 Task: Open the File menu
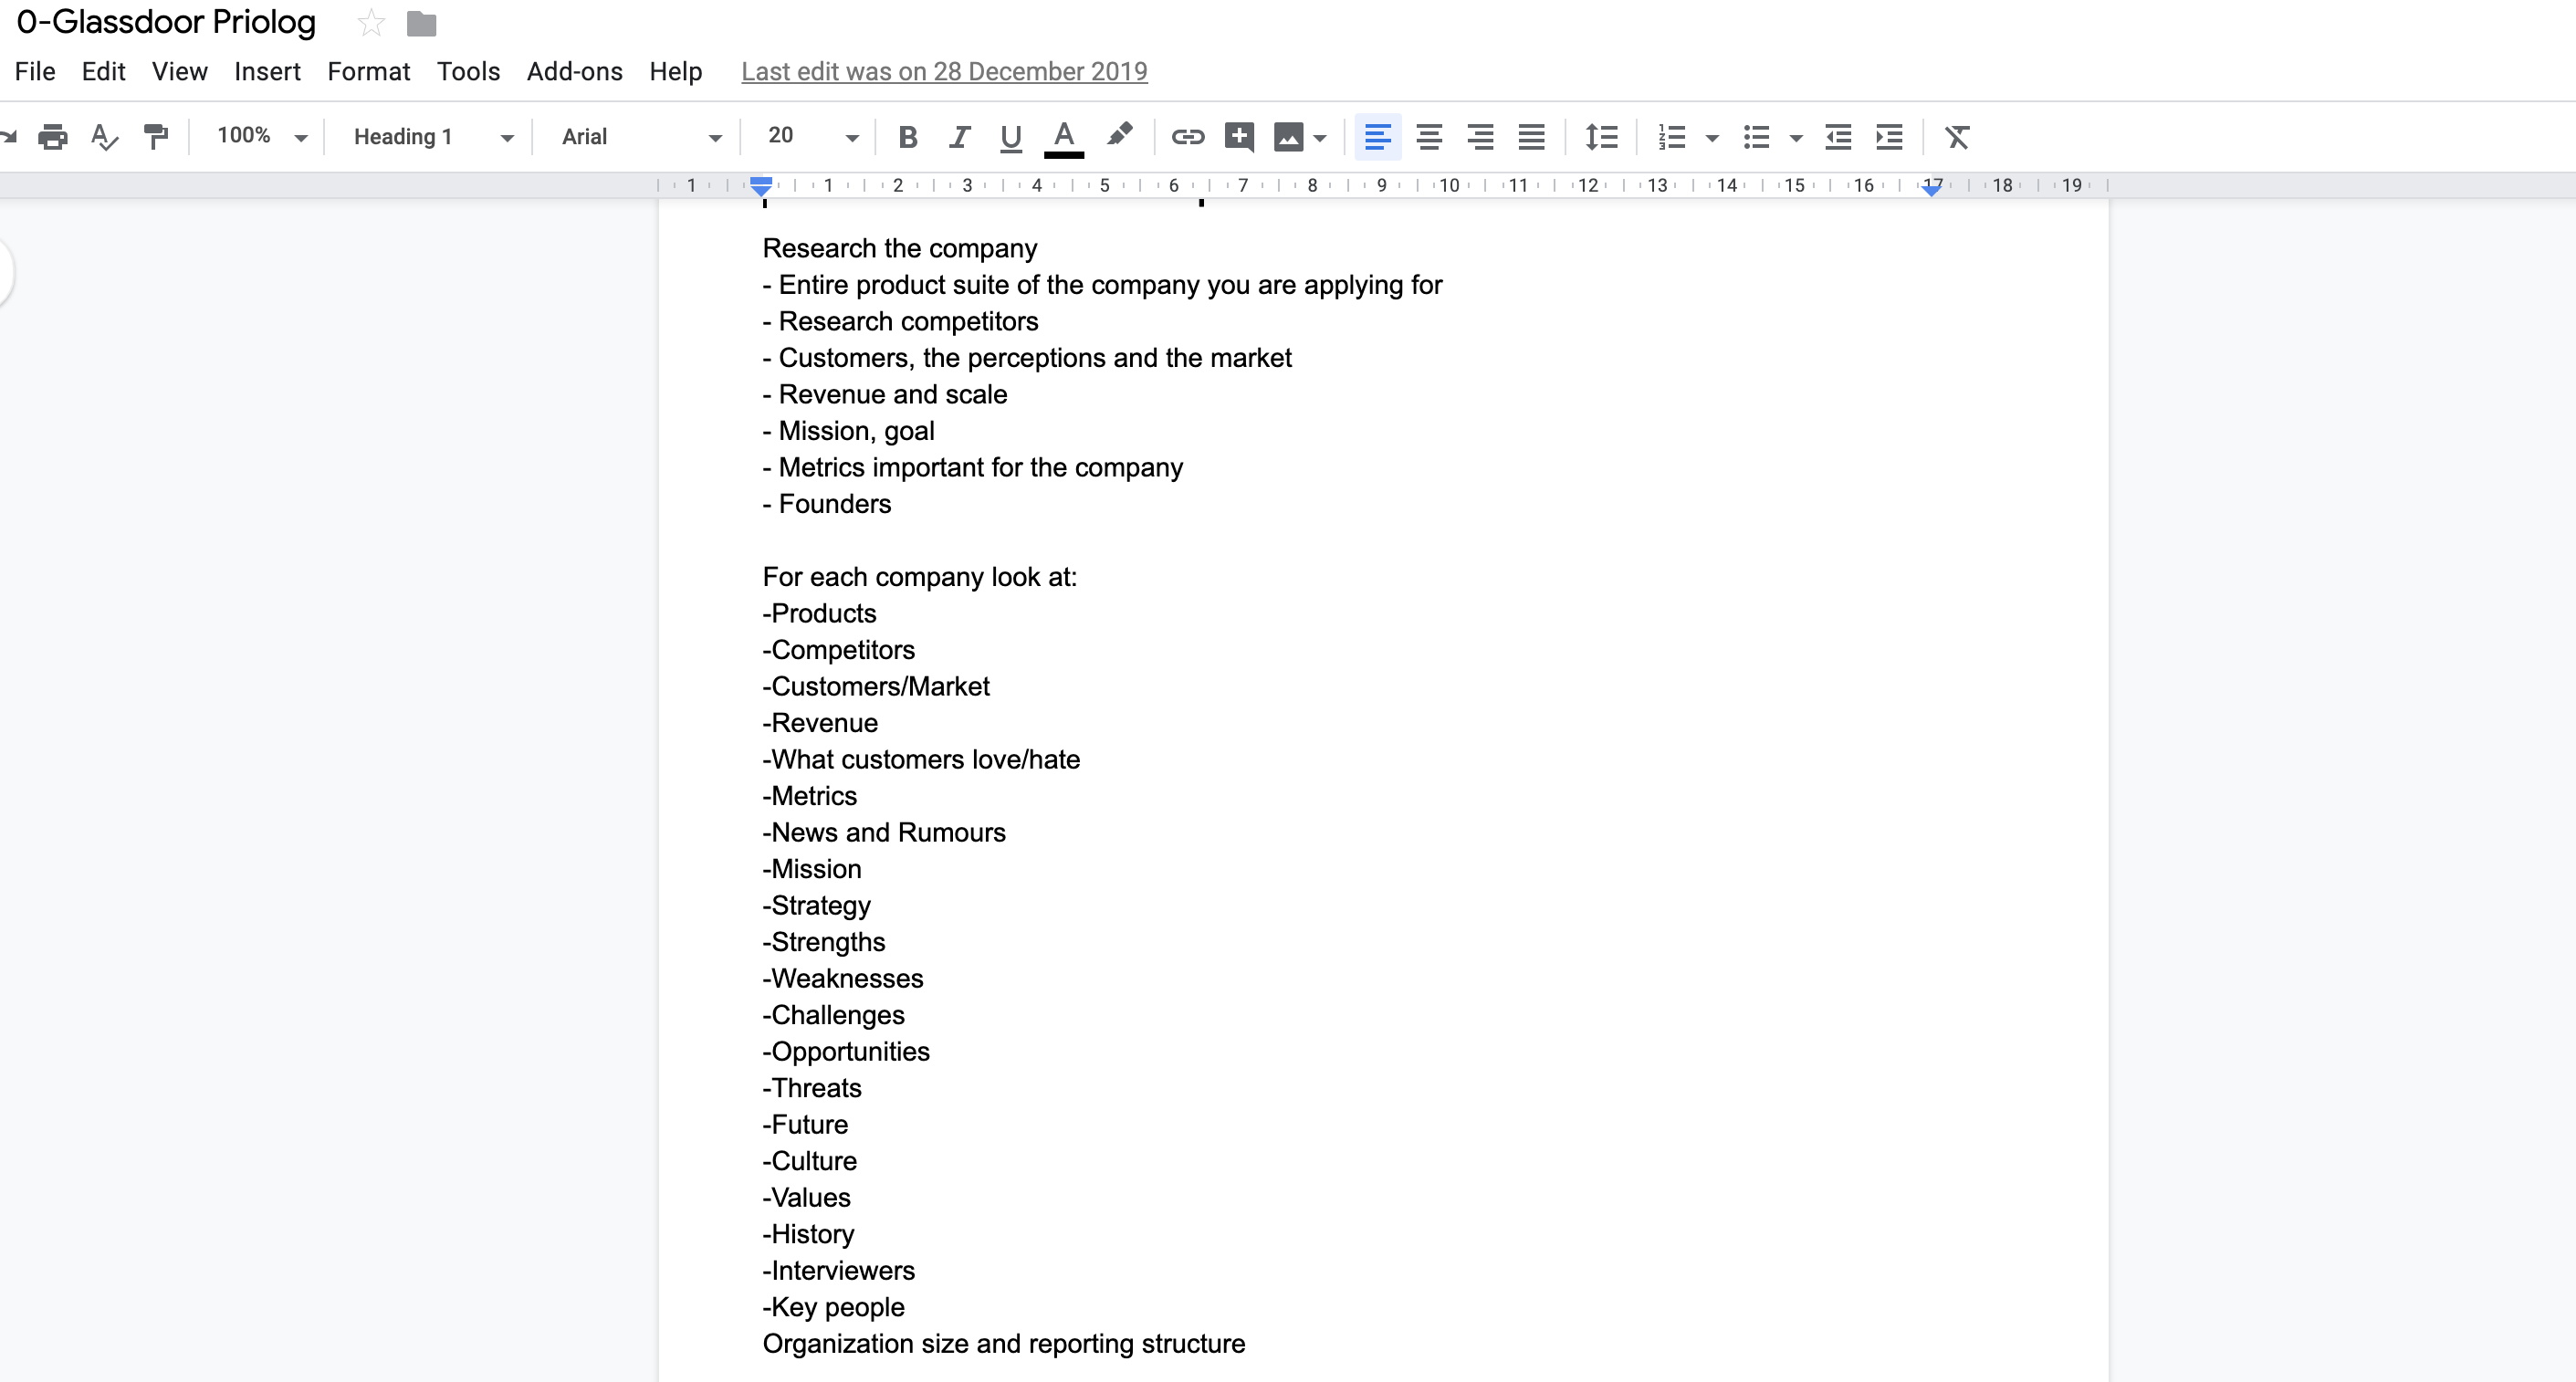click(35, 72)
